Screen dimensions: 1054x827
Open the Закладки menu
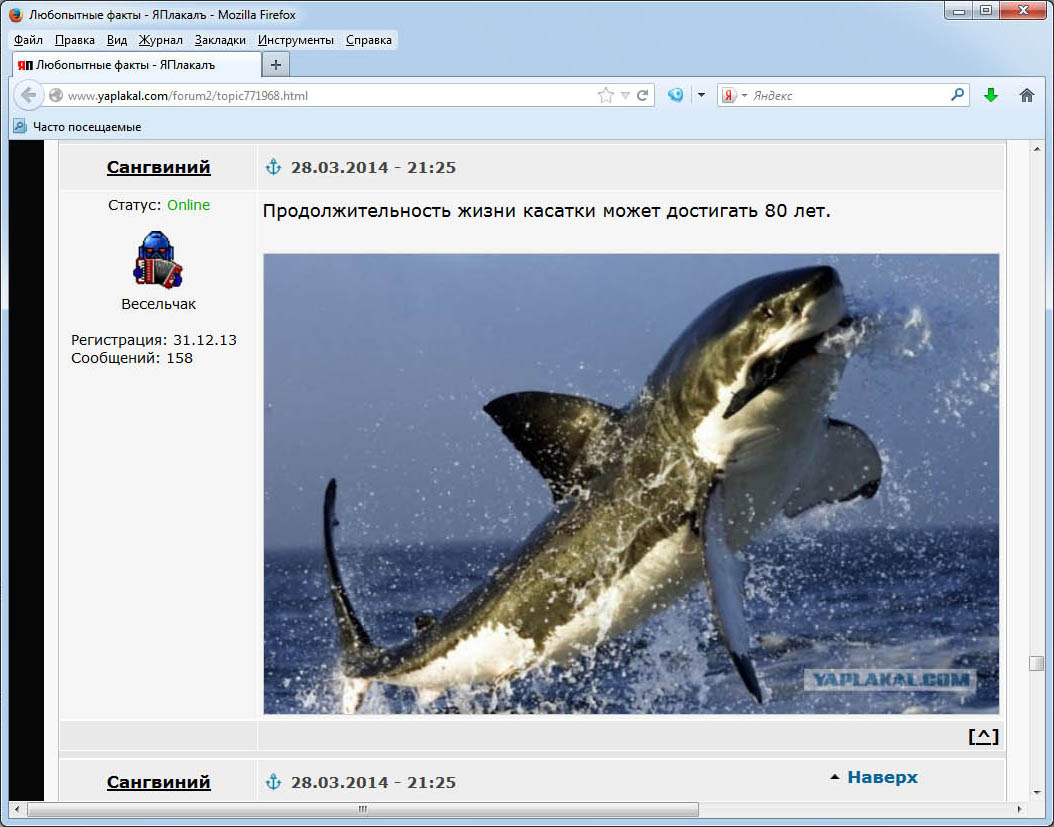click(220, 40)
